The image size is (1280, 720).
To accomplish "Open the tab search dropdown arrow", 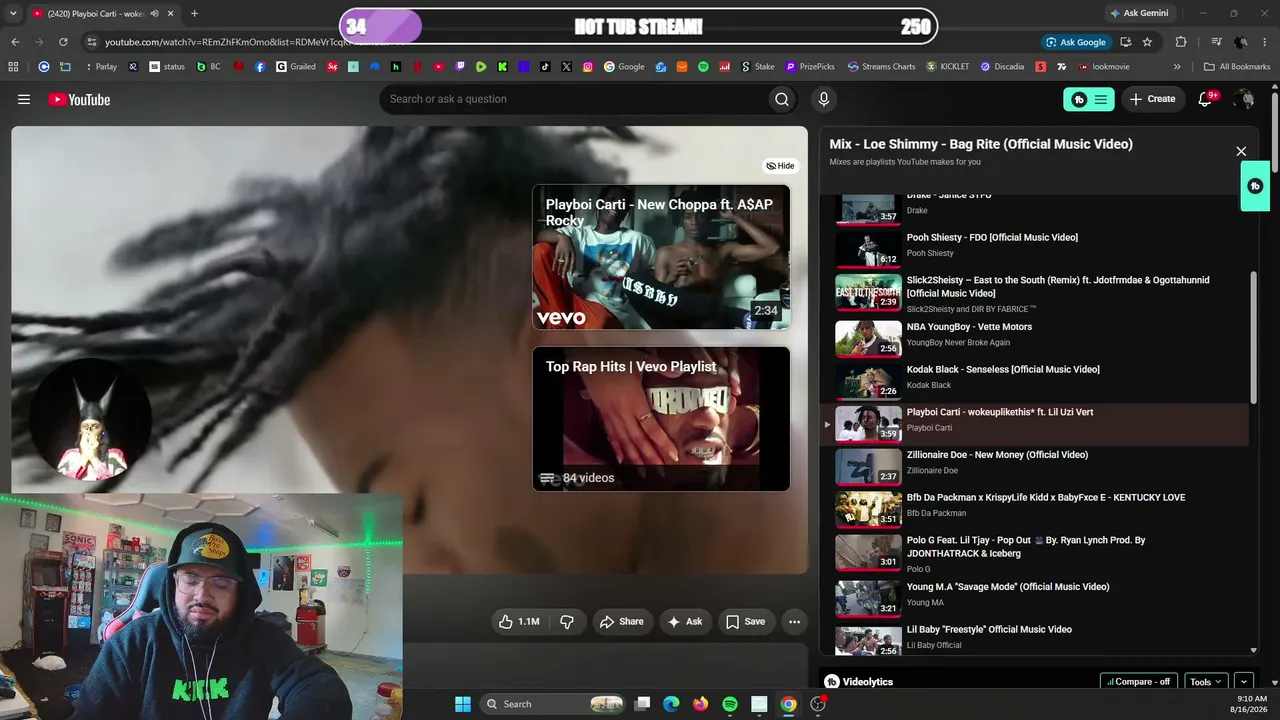I will point(13,14).
